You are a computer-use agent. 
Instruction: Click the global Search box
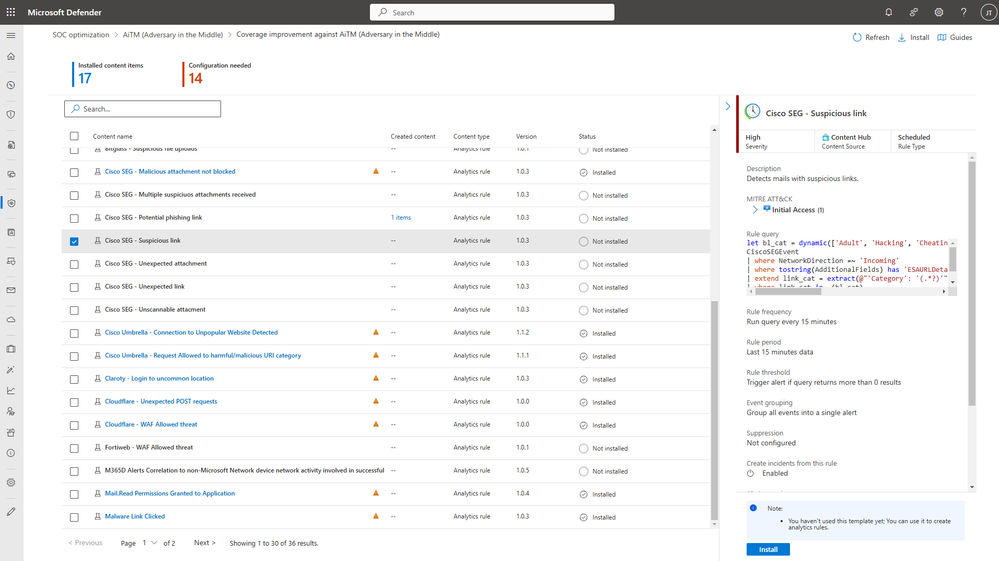[x=492, y=12]
